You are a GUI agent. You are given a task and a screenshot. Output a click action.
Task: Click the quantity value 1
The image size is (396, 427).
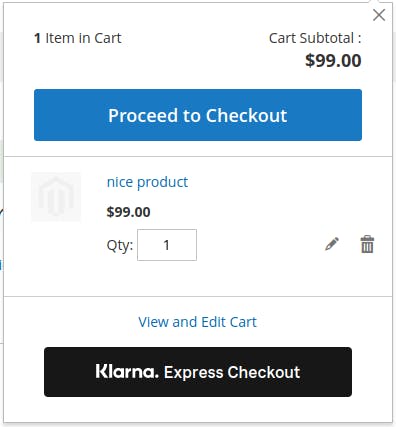coord(167,245)
